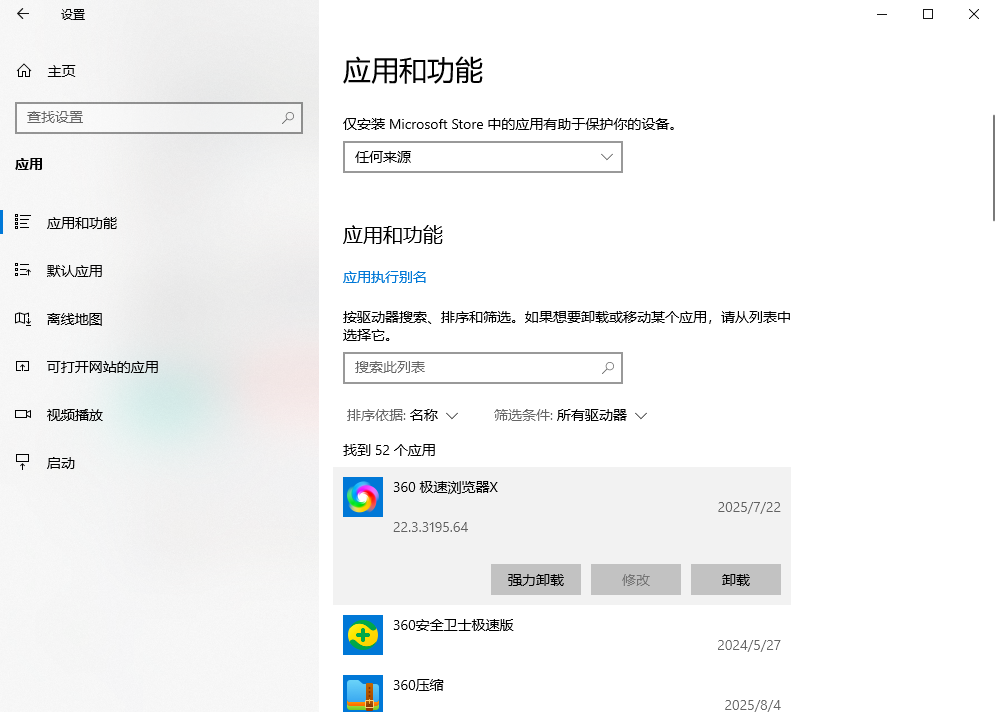Viewport: 996px width, 712px height.
Task: Click inside the 搜索此列表 search box
Action: pyautogui.click(x=483, y=368)
